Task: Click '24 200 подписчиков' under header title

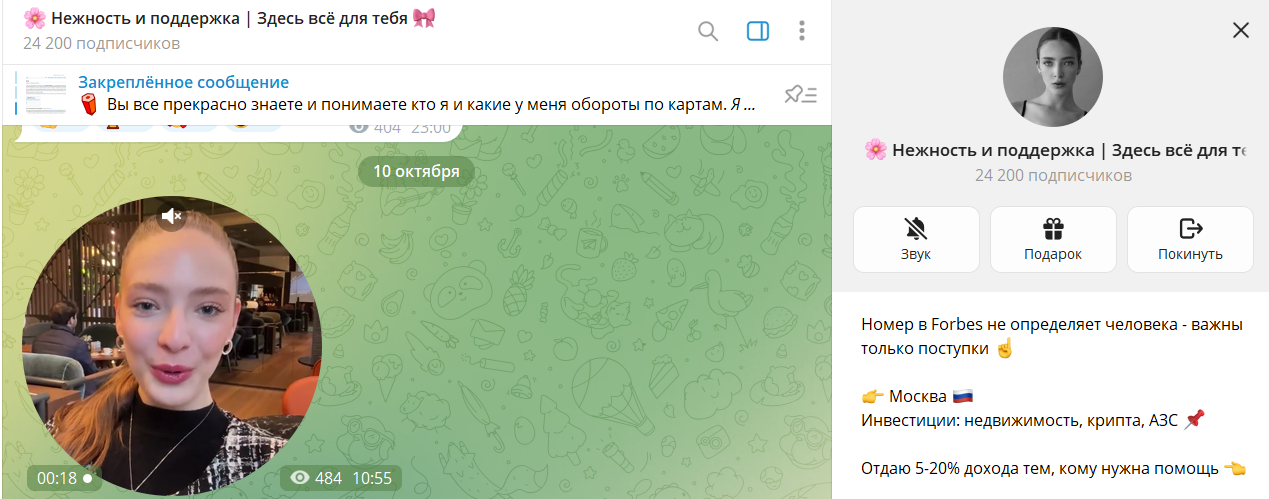Action: [x=101, y=43]
